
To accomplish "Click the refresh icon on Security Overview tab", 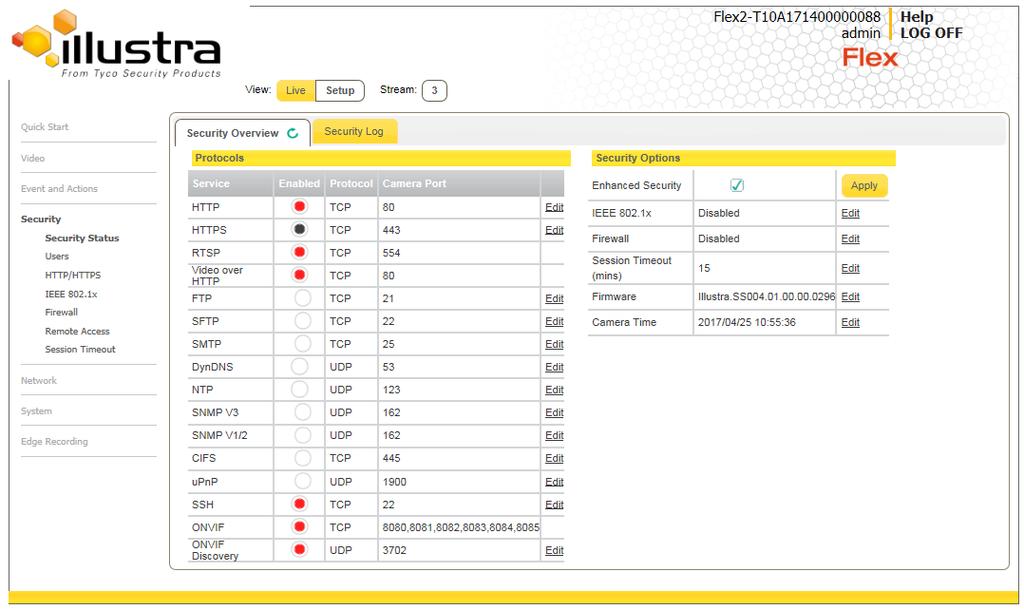I will [x=293, y=133].
